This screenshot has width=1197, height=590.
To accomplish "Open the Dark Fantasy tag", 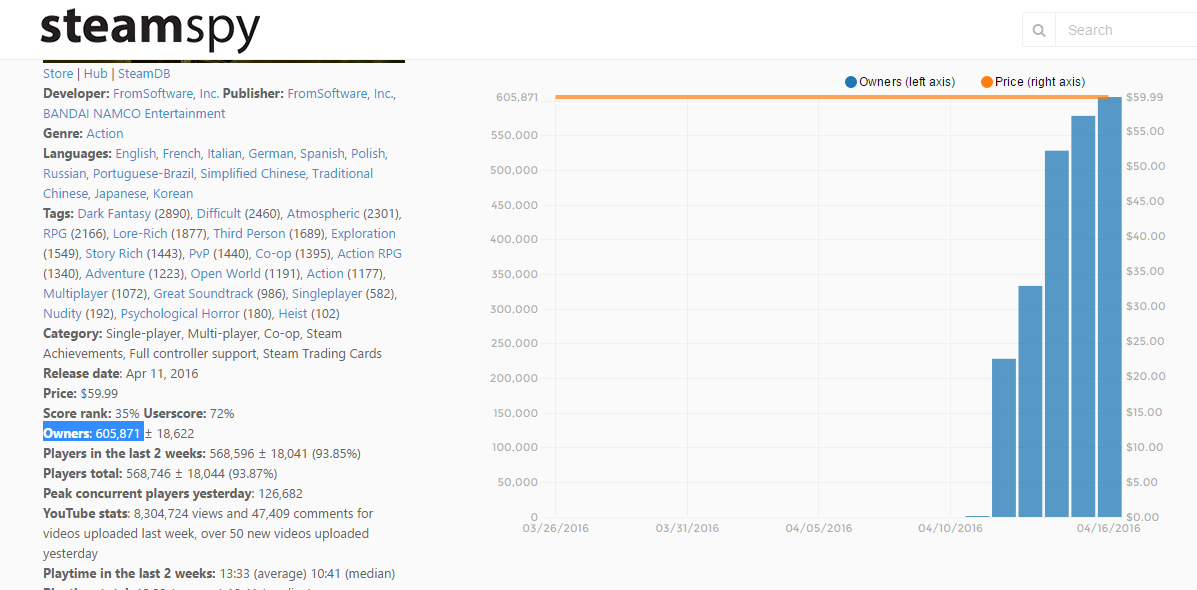I will (114, 213).
